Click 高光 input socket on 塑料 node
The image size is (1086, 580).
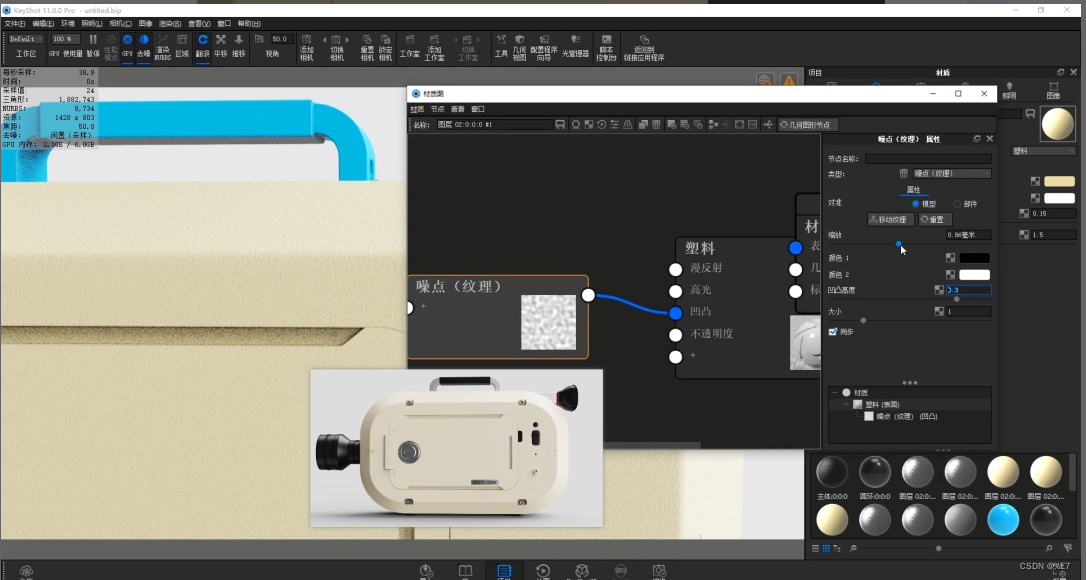pos(675,291)
